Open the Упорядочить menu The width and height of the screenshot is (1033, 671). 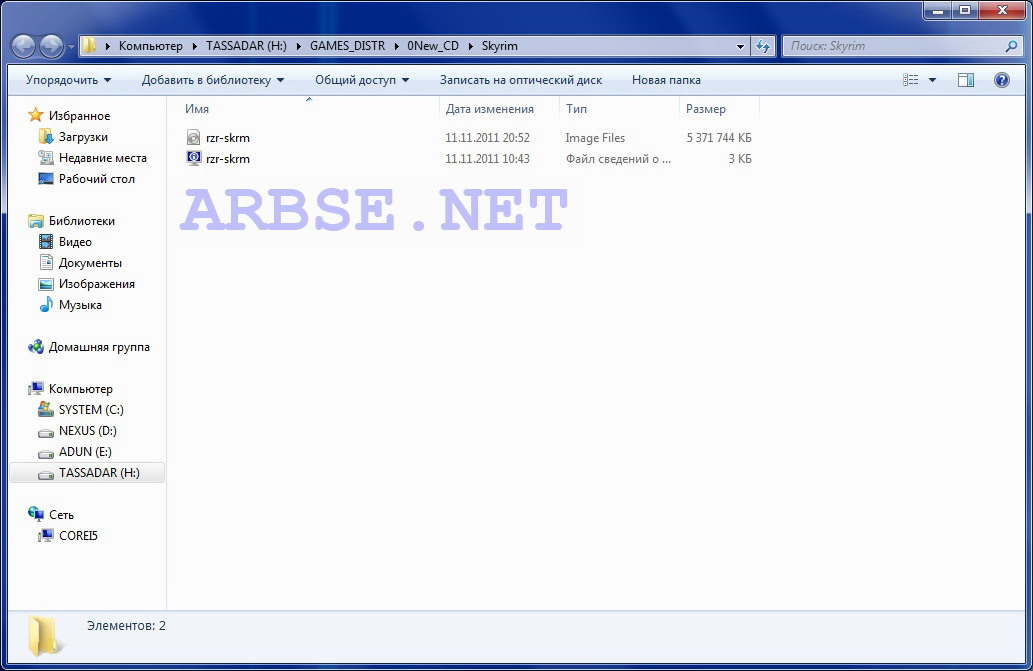pos(69,80)
